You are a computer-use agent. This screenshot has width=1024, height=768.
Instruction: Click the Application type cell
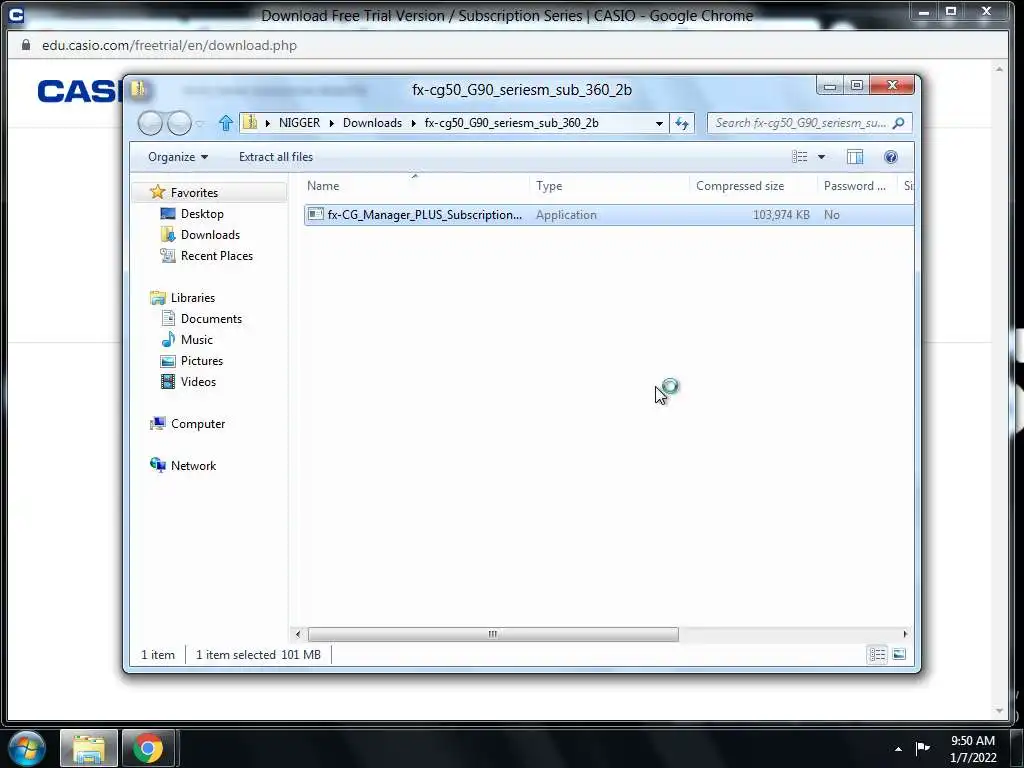566,215
